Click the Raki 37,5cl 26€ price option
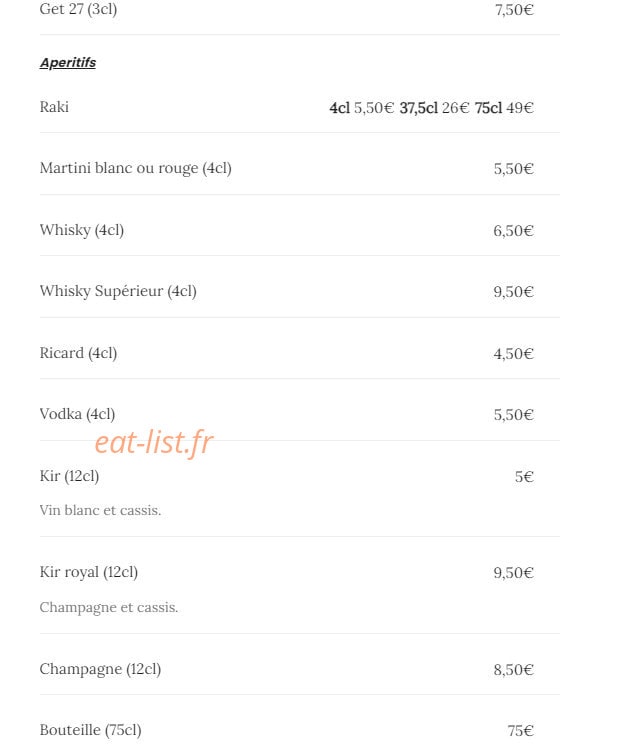The image size is (630, 744). click(x=434, y=108)
